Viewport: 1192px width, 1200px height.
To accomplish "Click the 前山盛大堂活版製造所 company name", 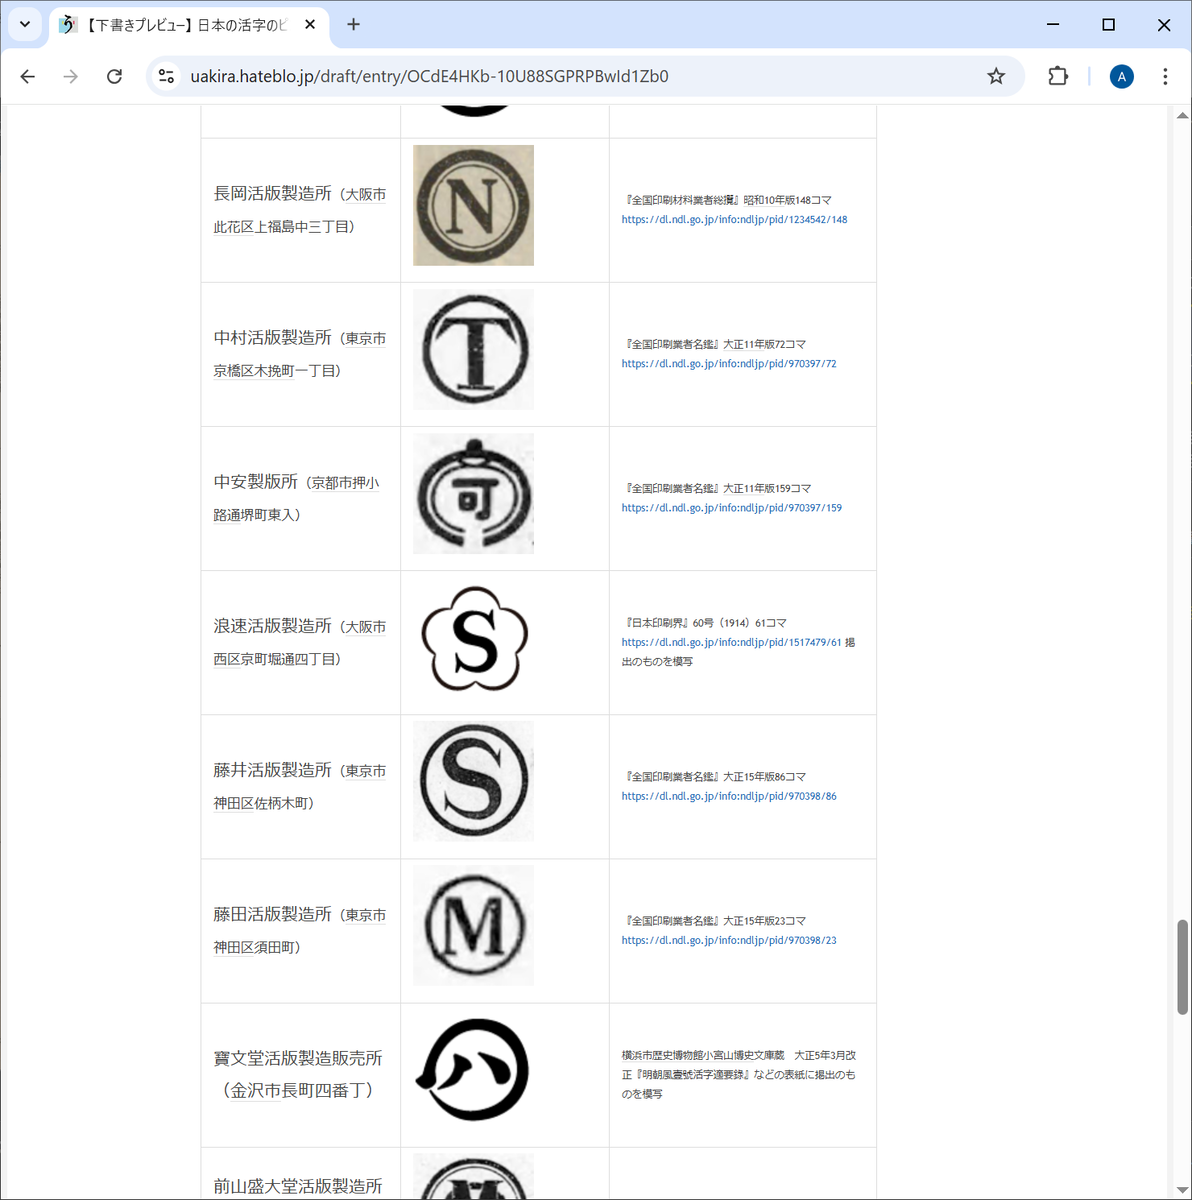I will click(x=298, y=1186).
